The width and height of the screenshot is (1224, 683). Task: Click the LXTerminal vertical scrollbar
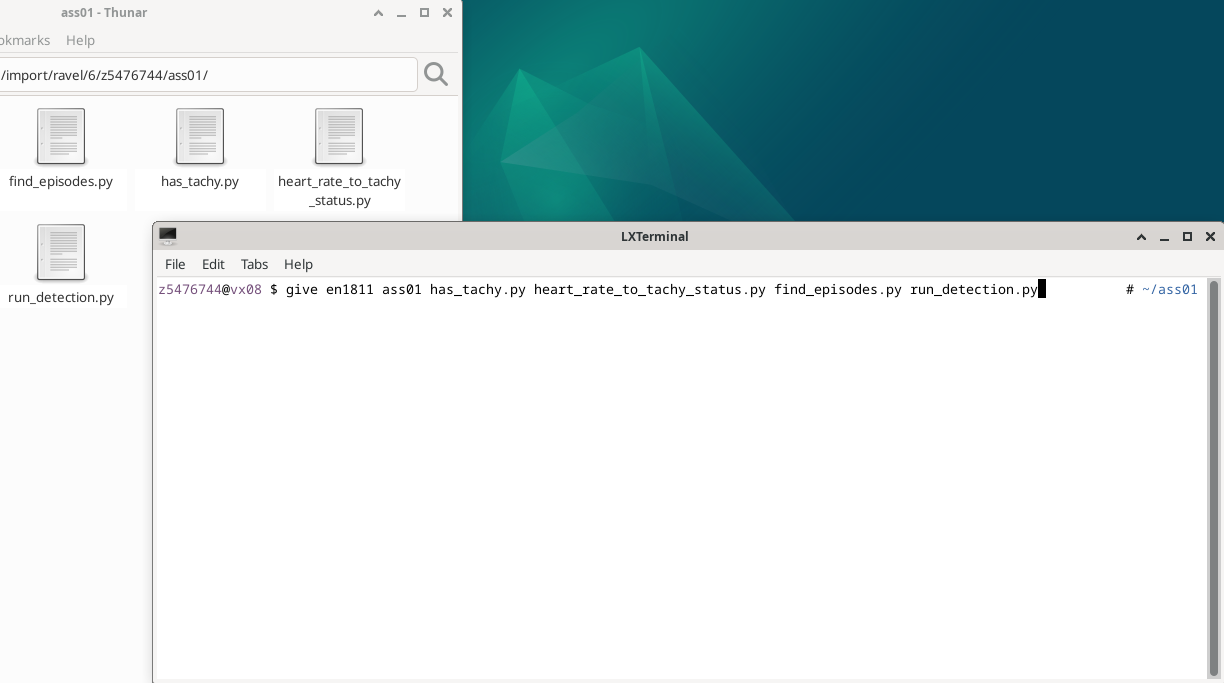click(x=1214, y=480)
